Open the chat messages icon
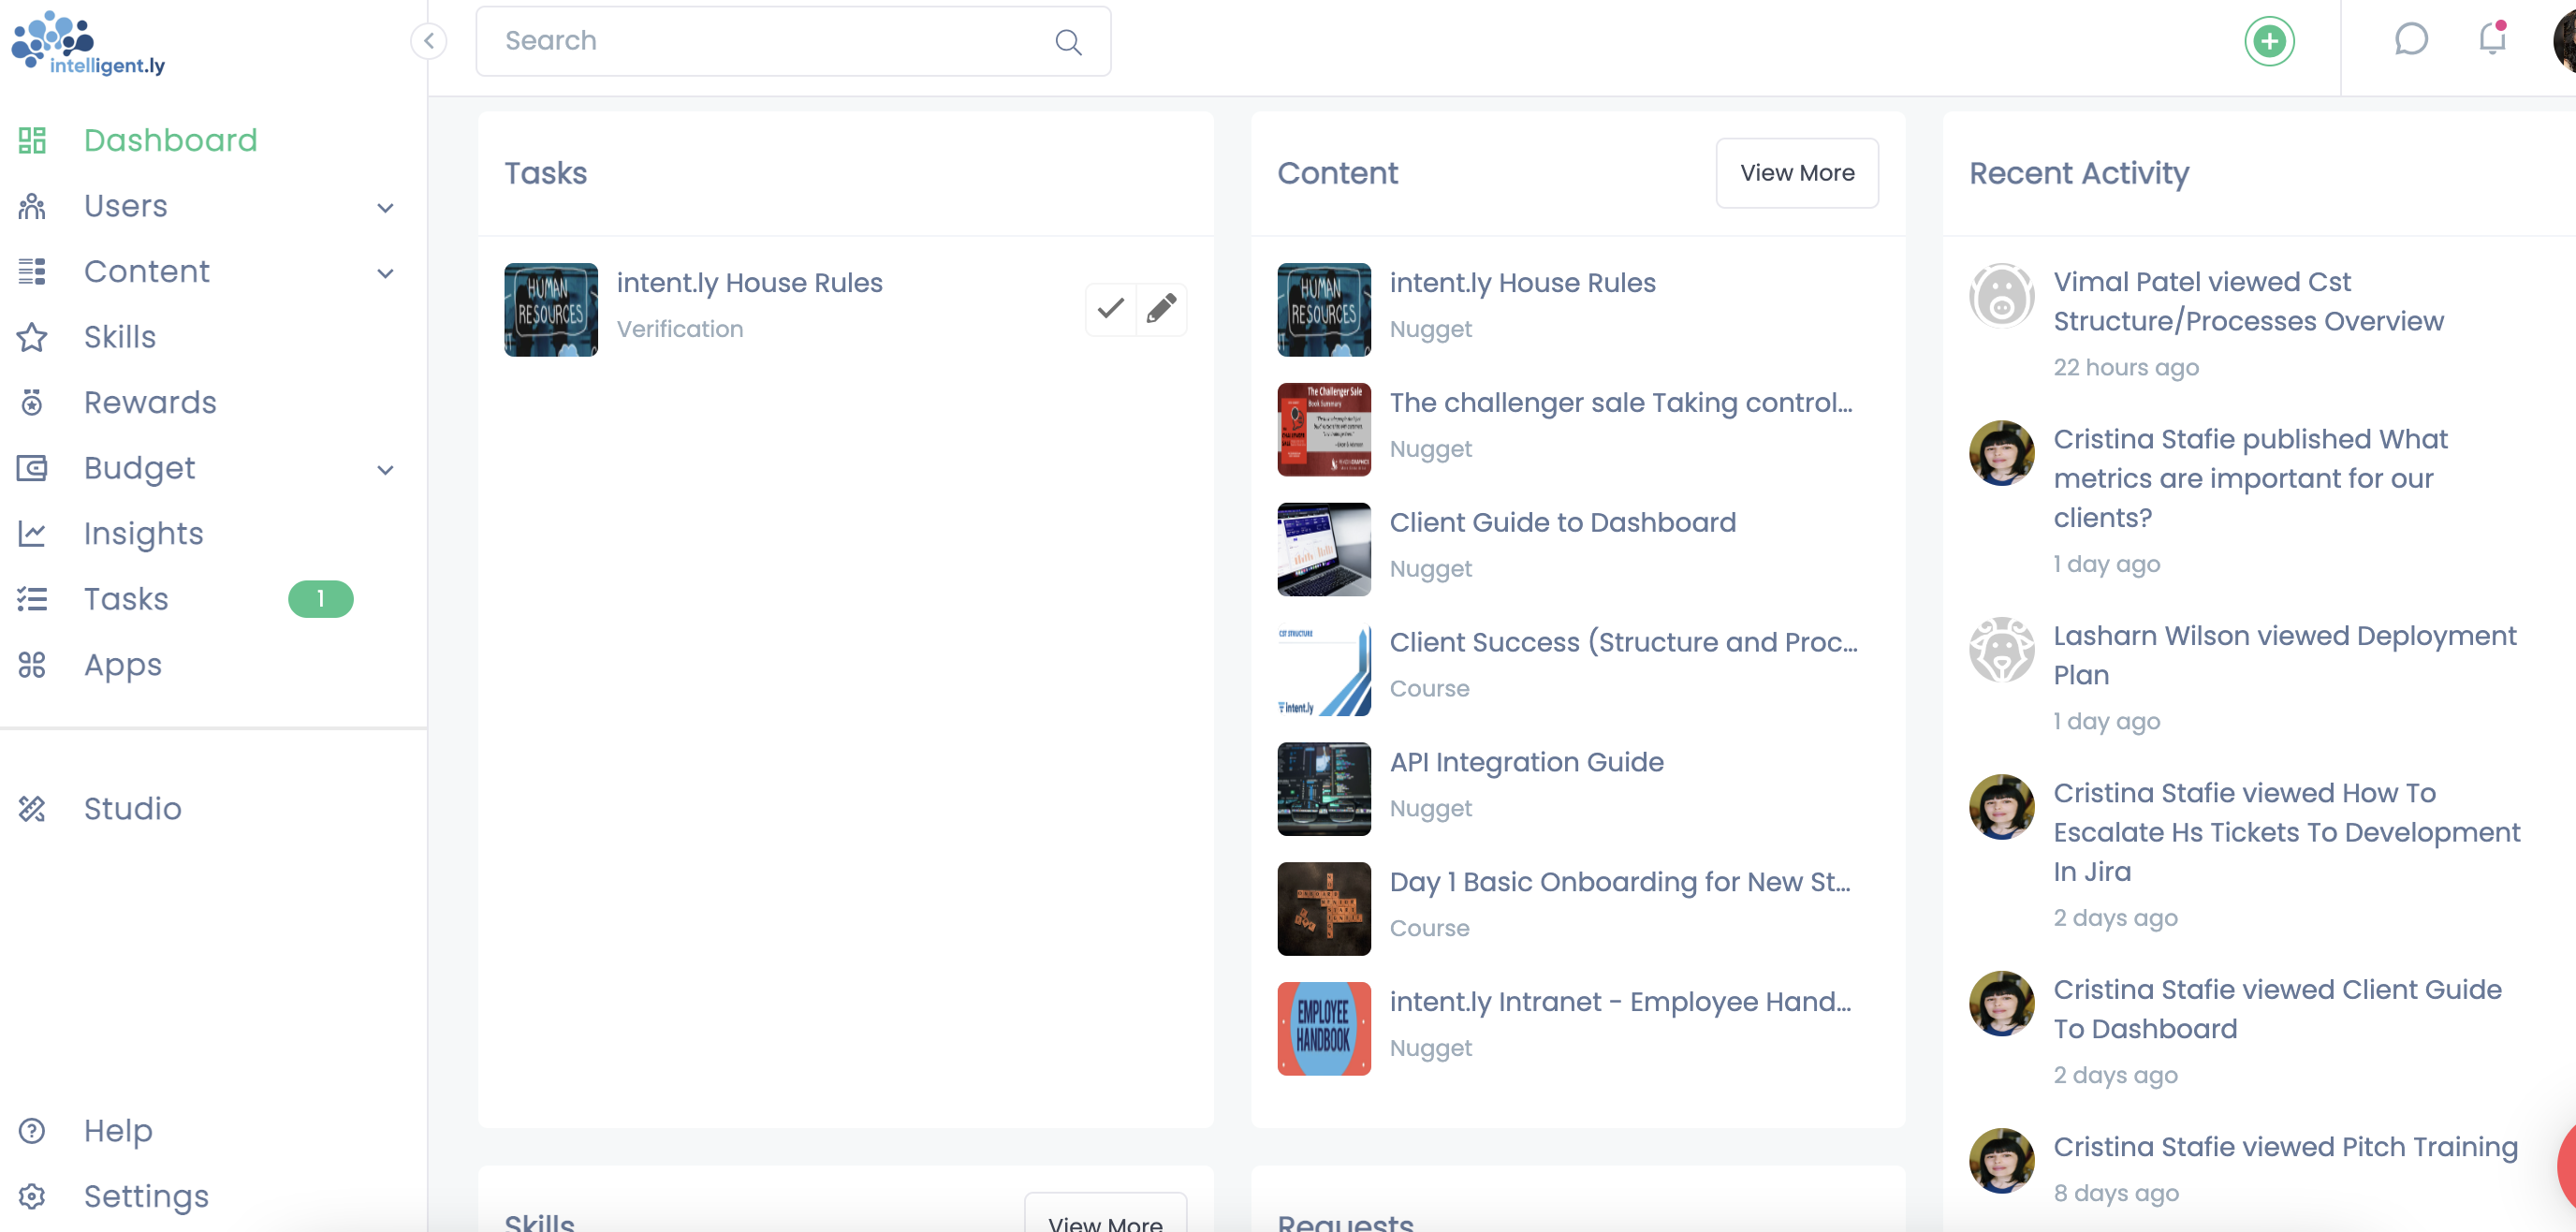Image resolution: width=2576 pixels, height=1232 pixels. click(x=2410, y=40)
